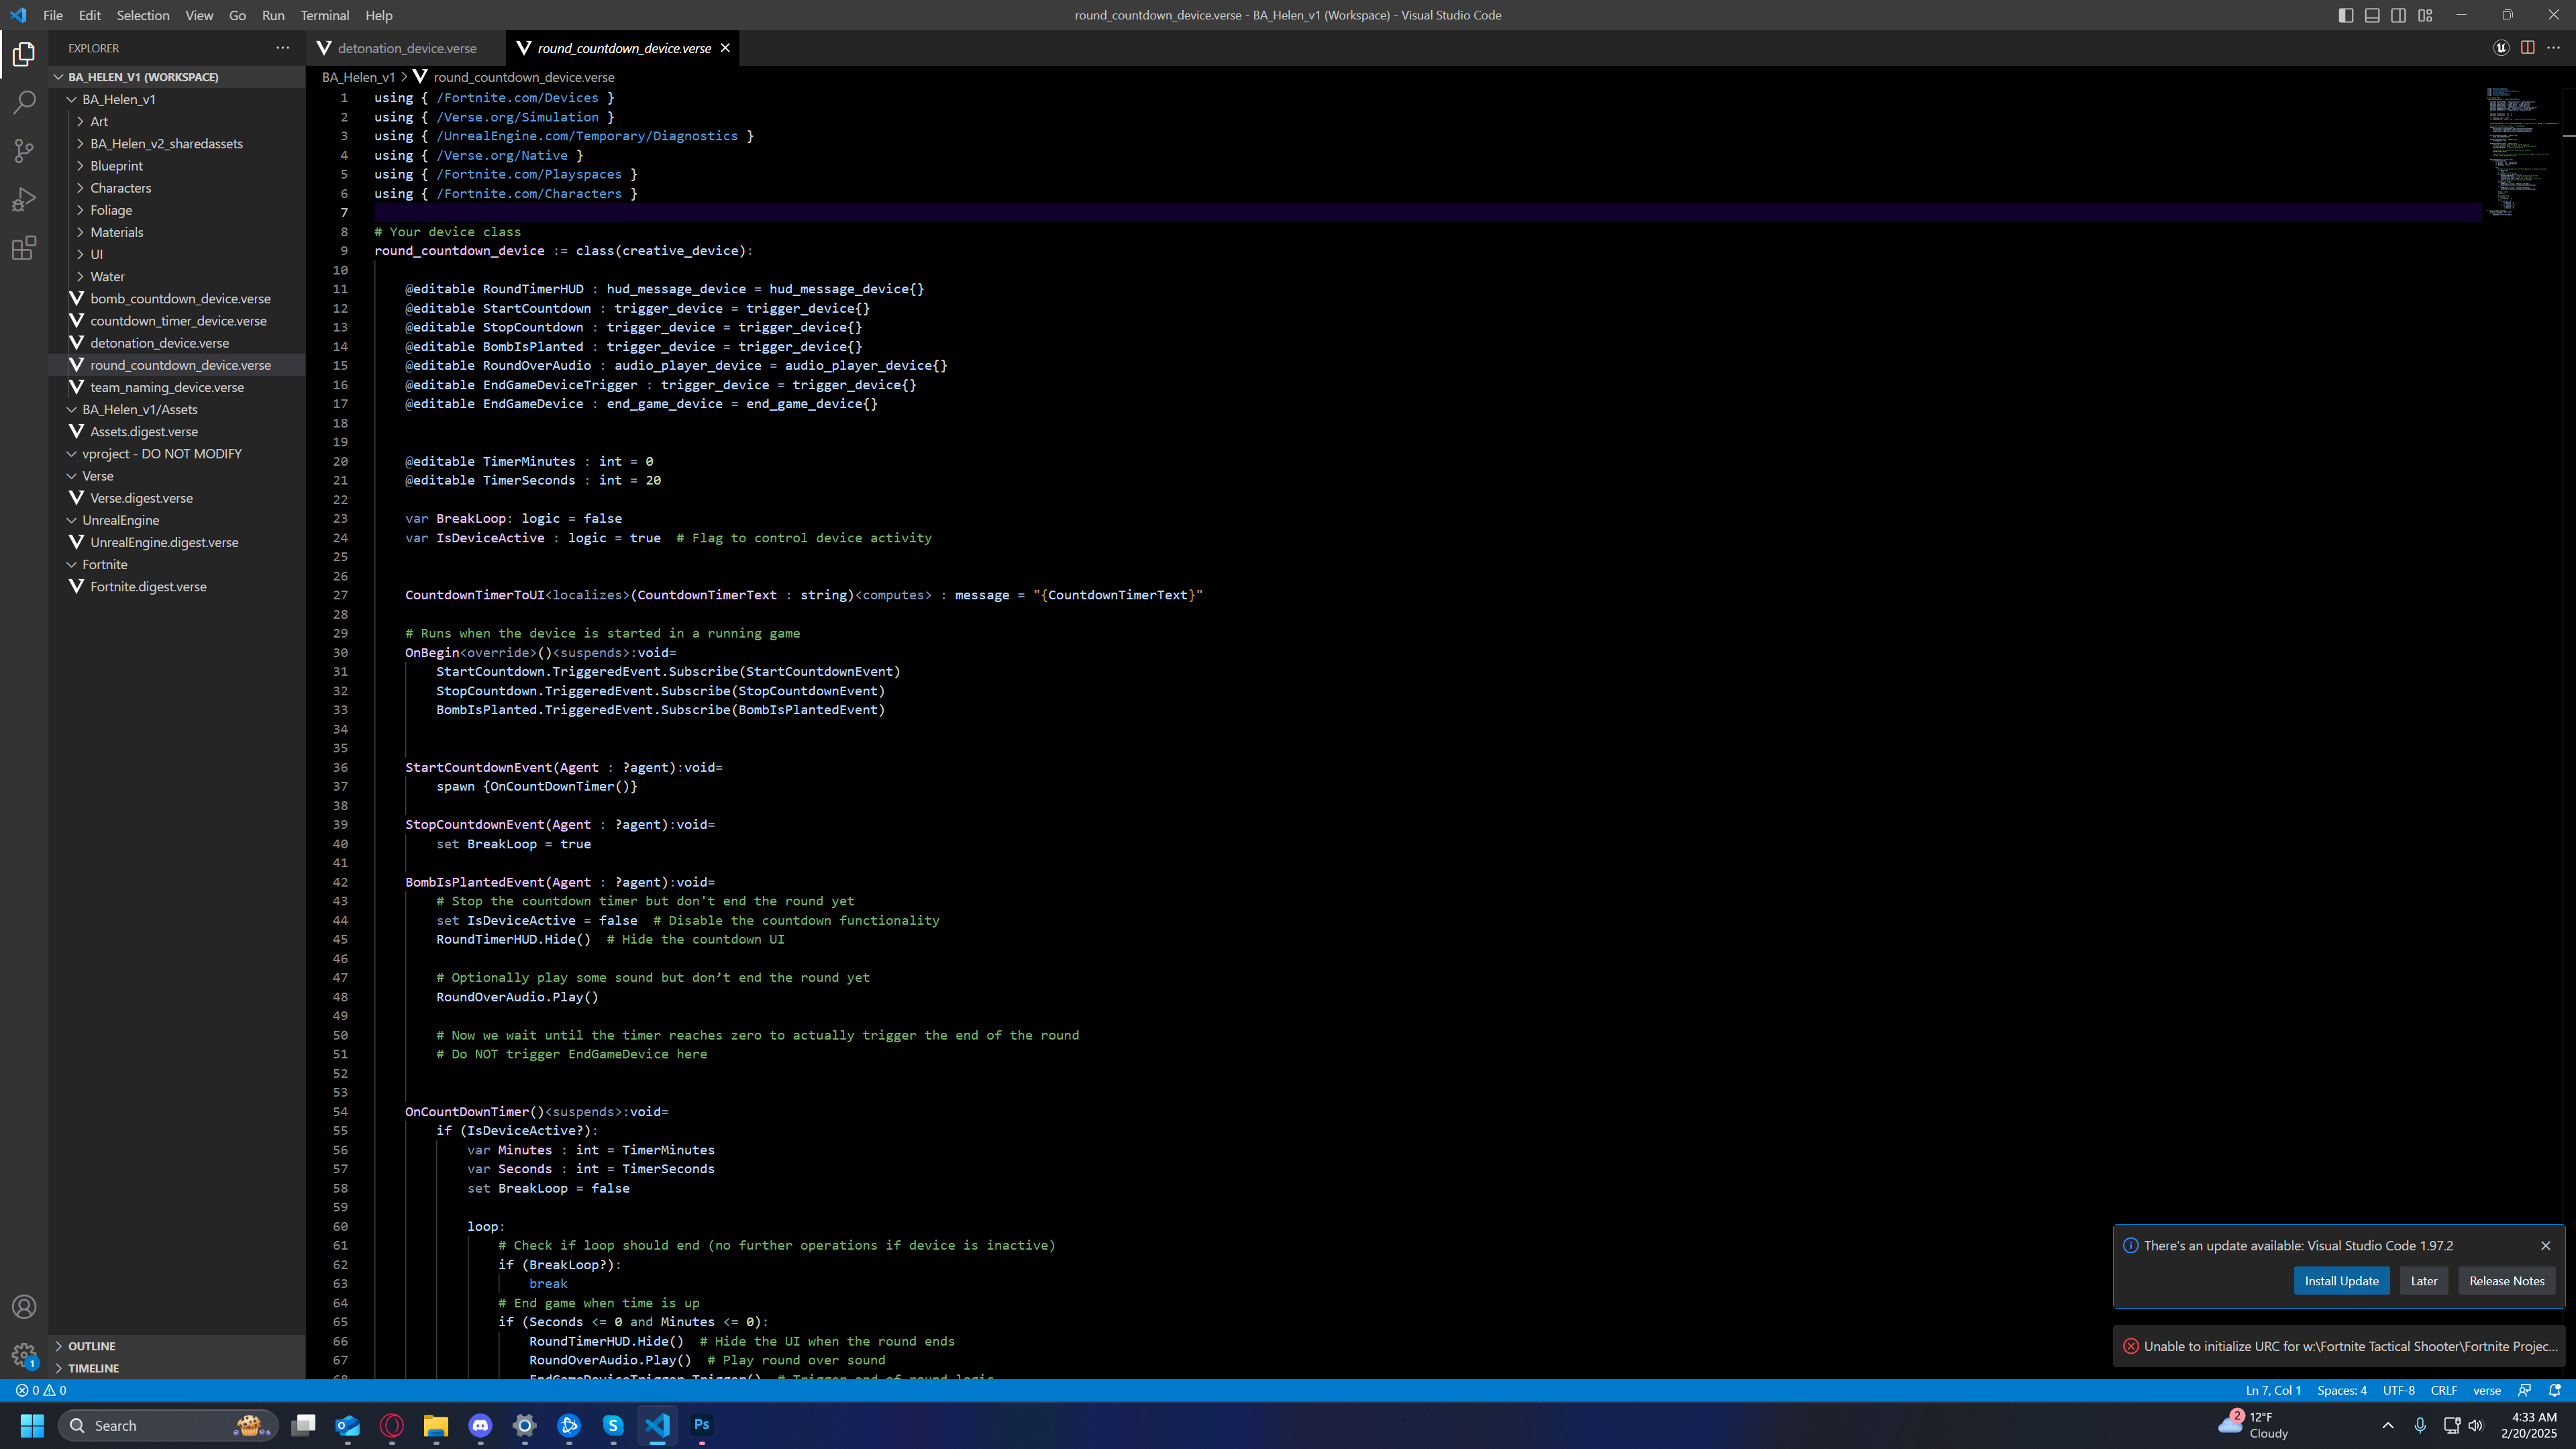
Task: Open the Extensions view
Action: click(24, 248)
